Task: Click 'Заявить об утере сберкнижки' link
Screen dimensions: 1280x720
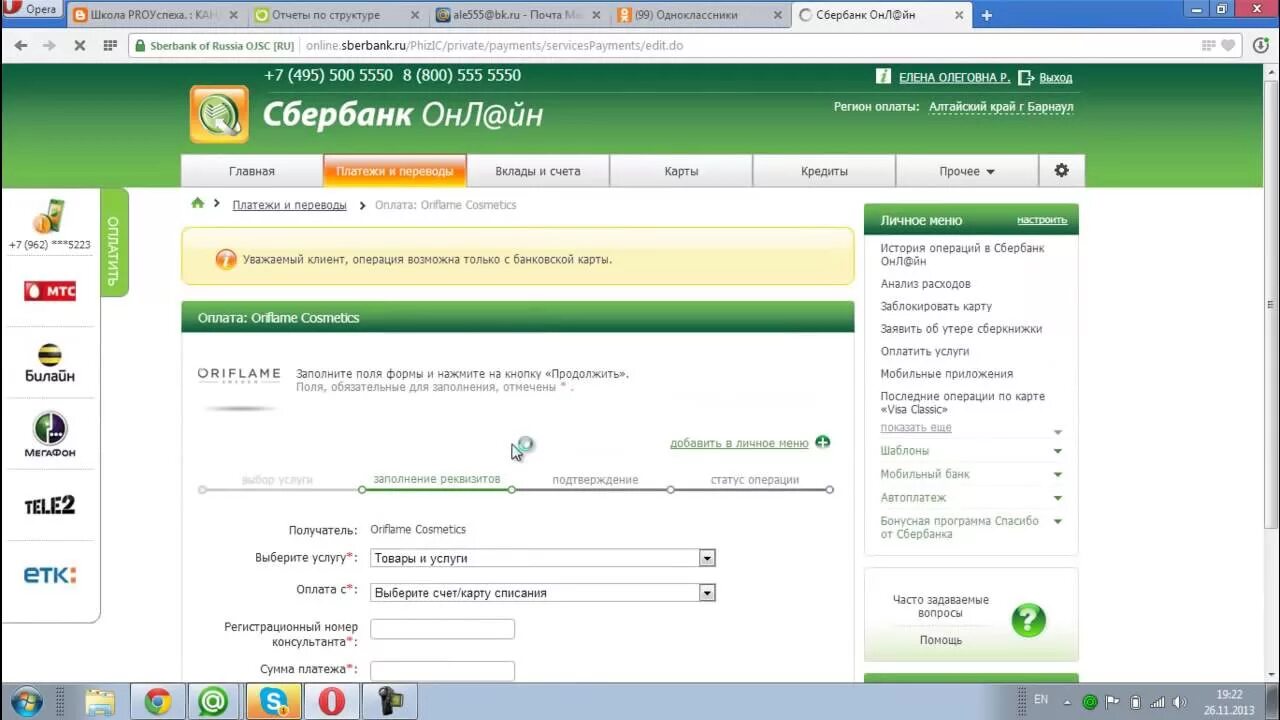Action: [961, 329]
